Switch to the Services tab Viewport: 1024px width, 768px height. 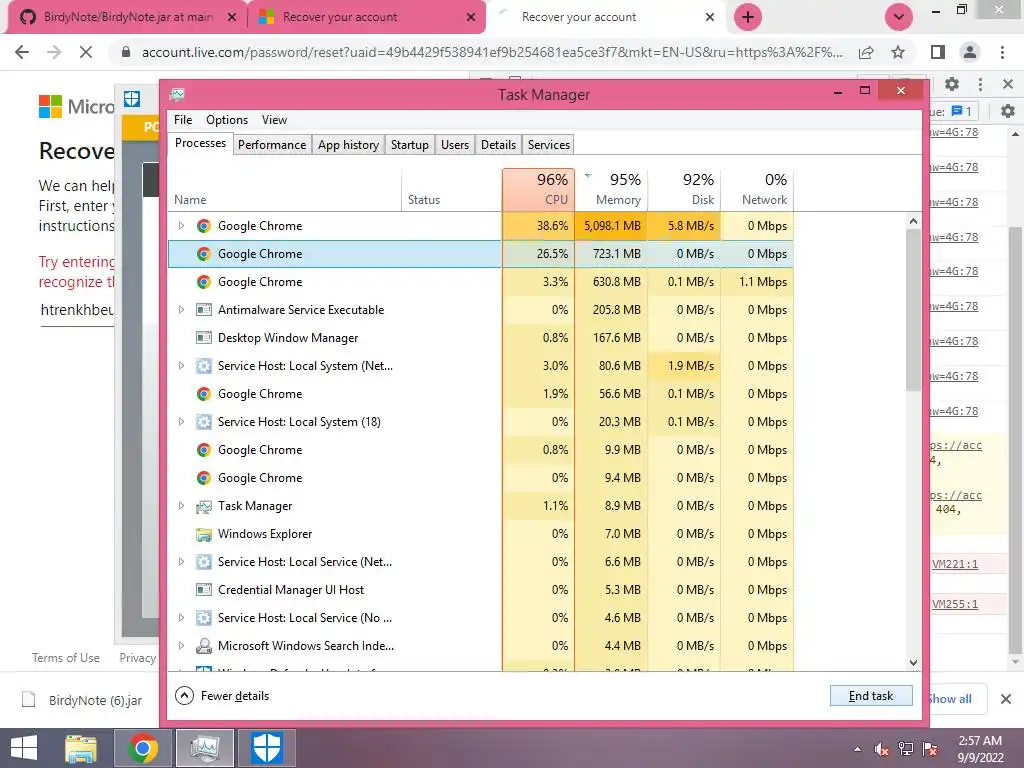549,145
